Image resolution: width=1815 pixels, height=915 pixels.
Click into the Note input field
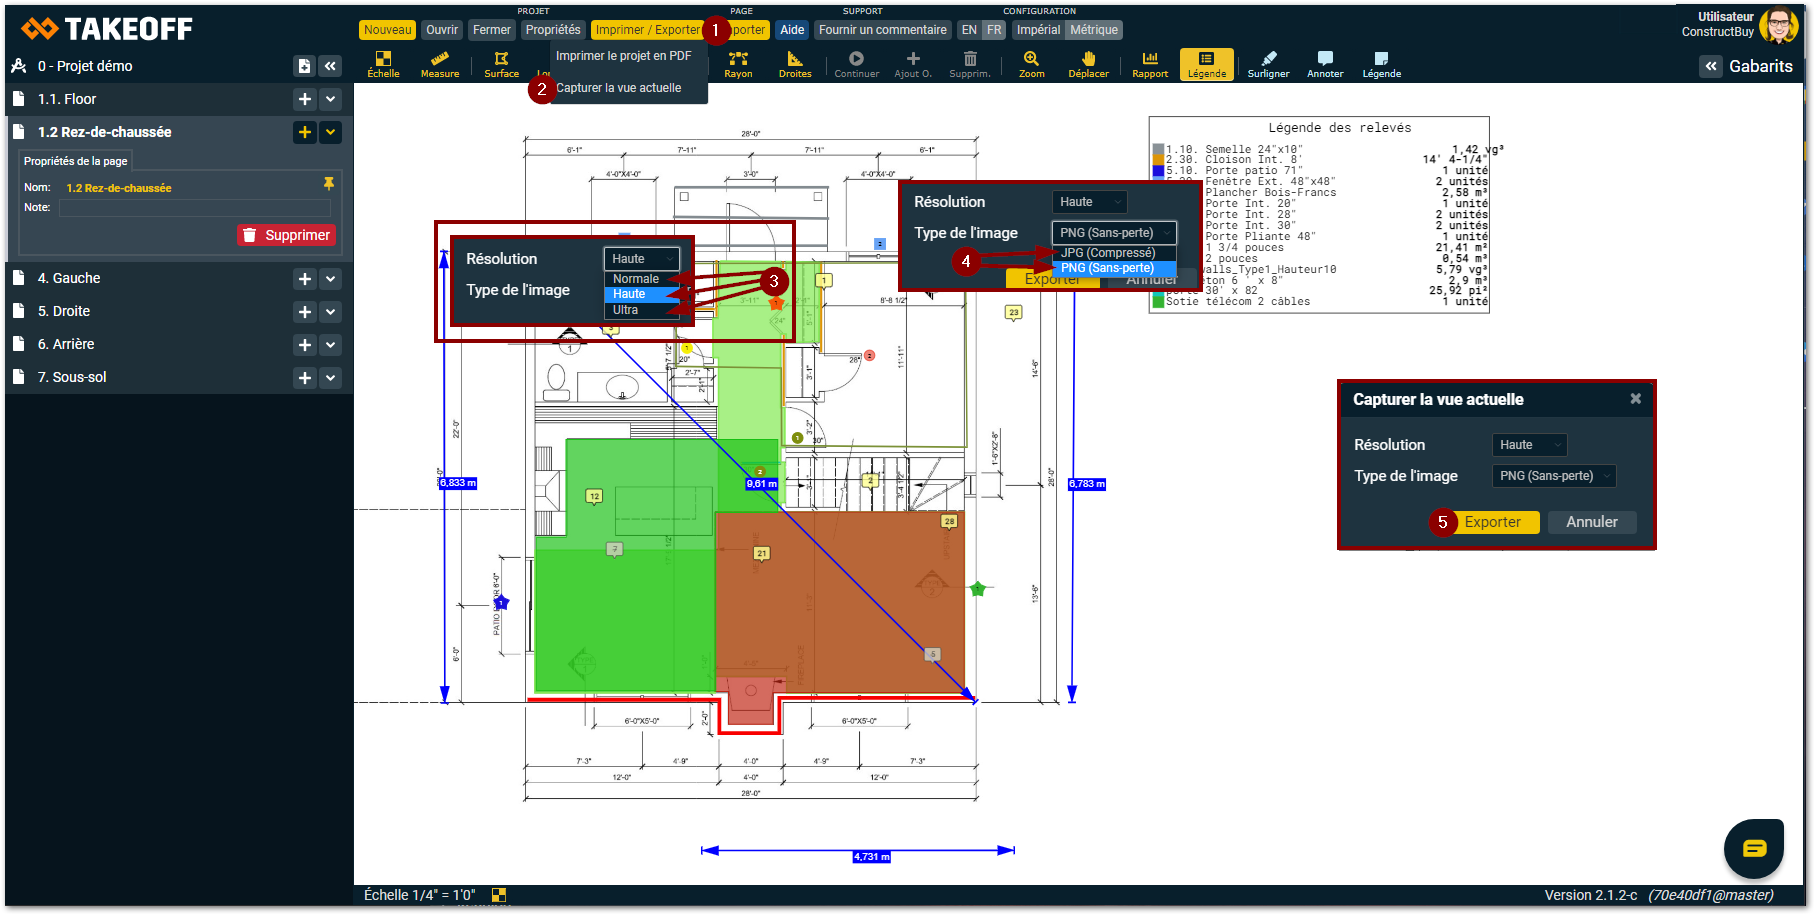(x=194, y=208)
